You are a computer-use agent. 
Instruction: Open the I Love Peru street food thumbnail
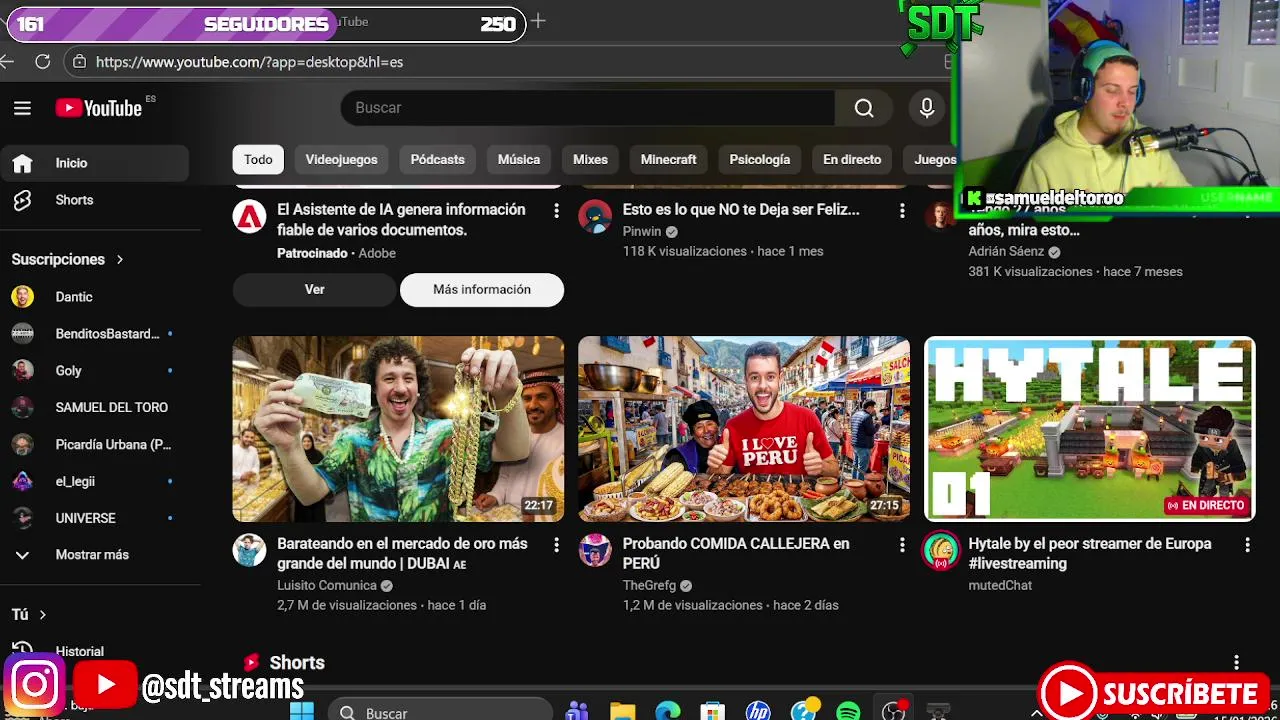point(744,429)
